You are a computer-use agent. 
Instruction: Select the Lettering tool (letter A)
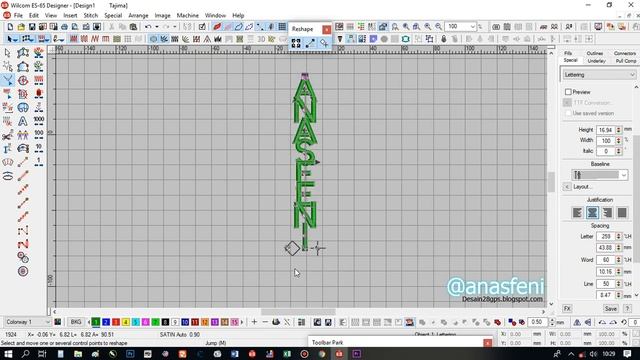point(23,121)
